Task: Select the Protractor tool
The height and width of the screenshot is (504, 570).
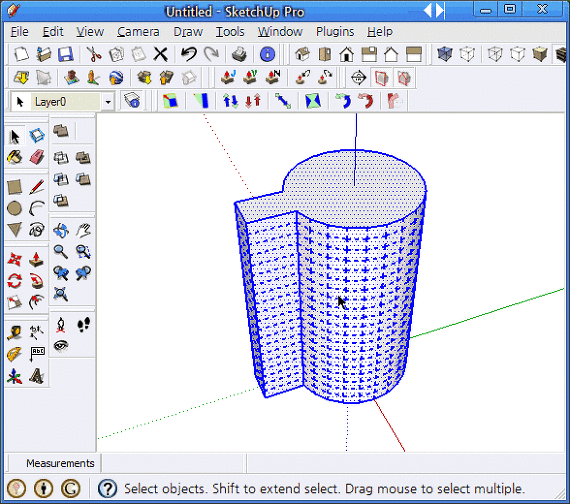Action: 15,354
